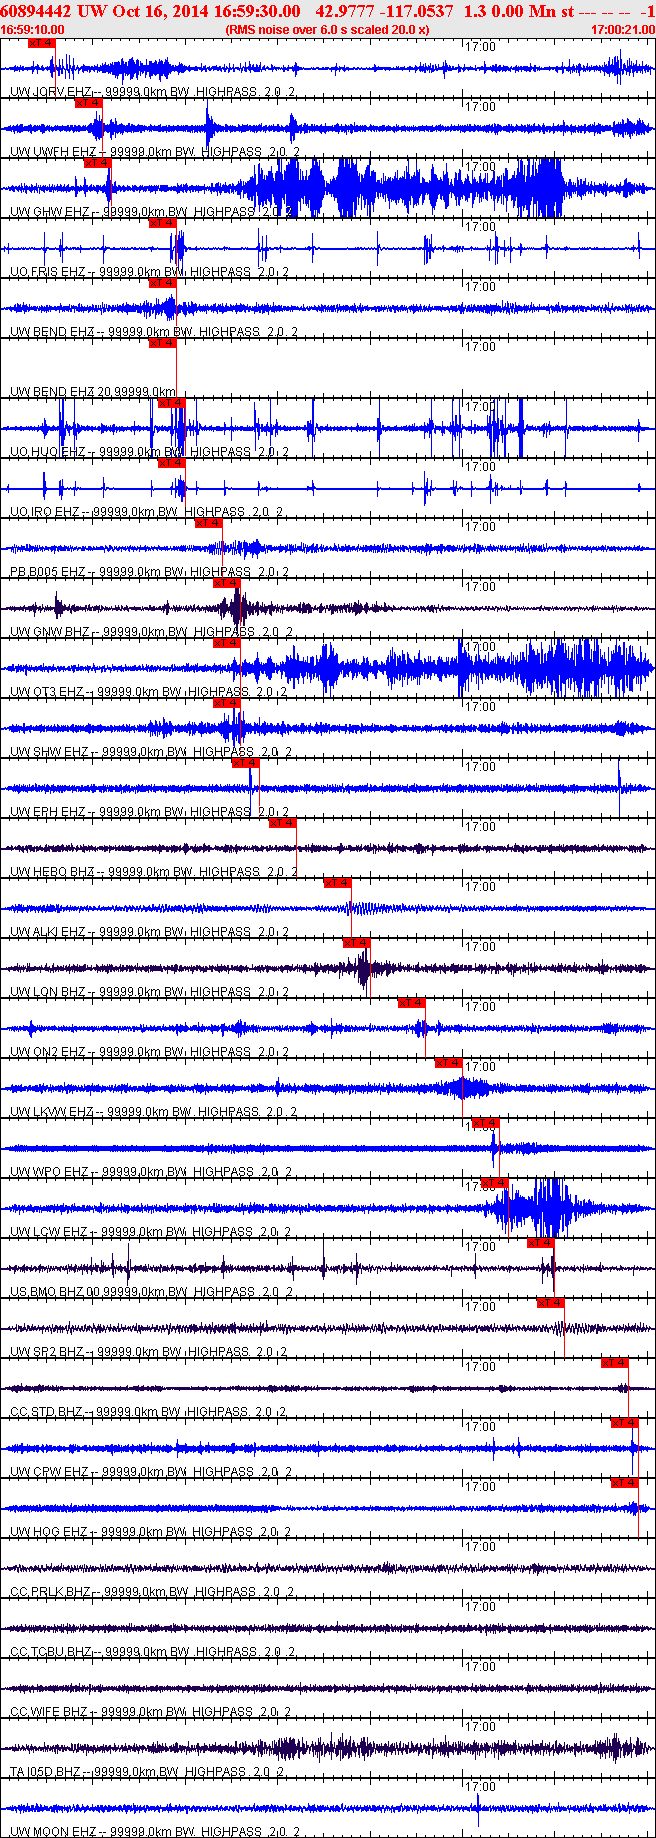Click the CC STD BHZ station label
The height and width of the screenshot is (1838, 656).
pyautogui.click(x=148, y=1412)
